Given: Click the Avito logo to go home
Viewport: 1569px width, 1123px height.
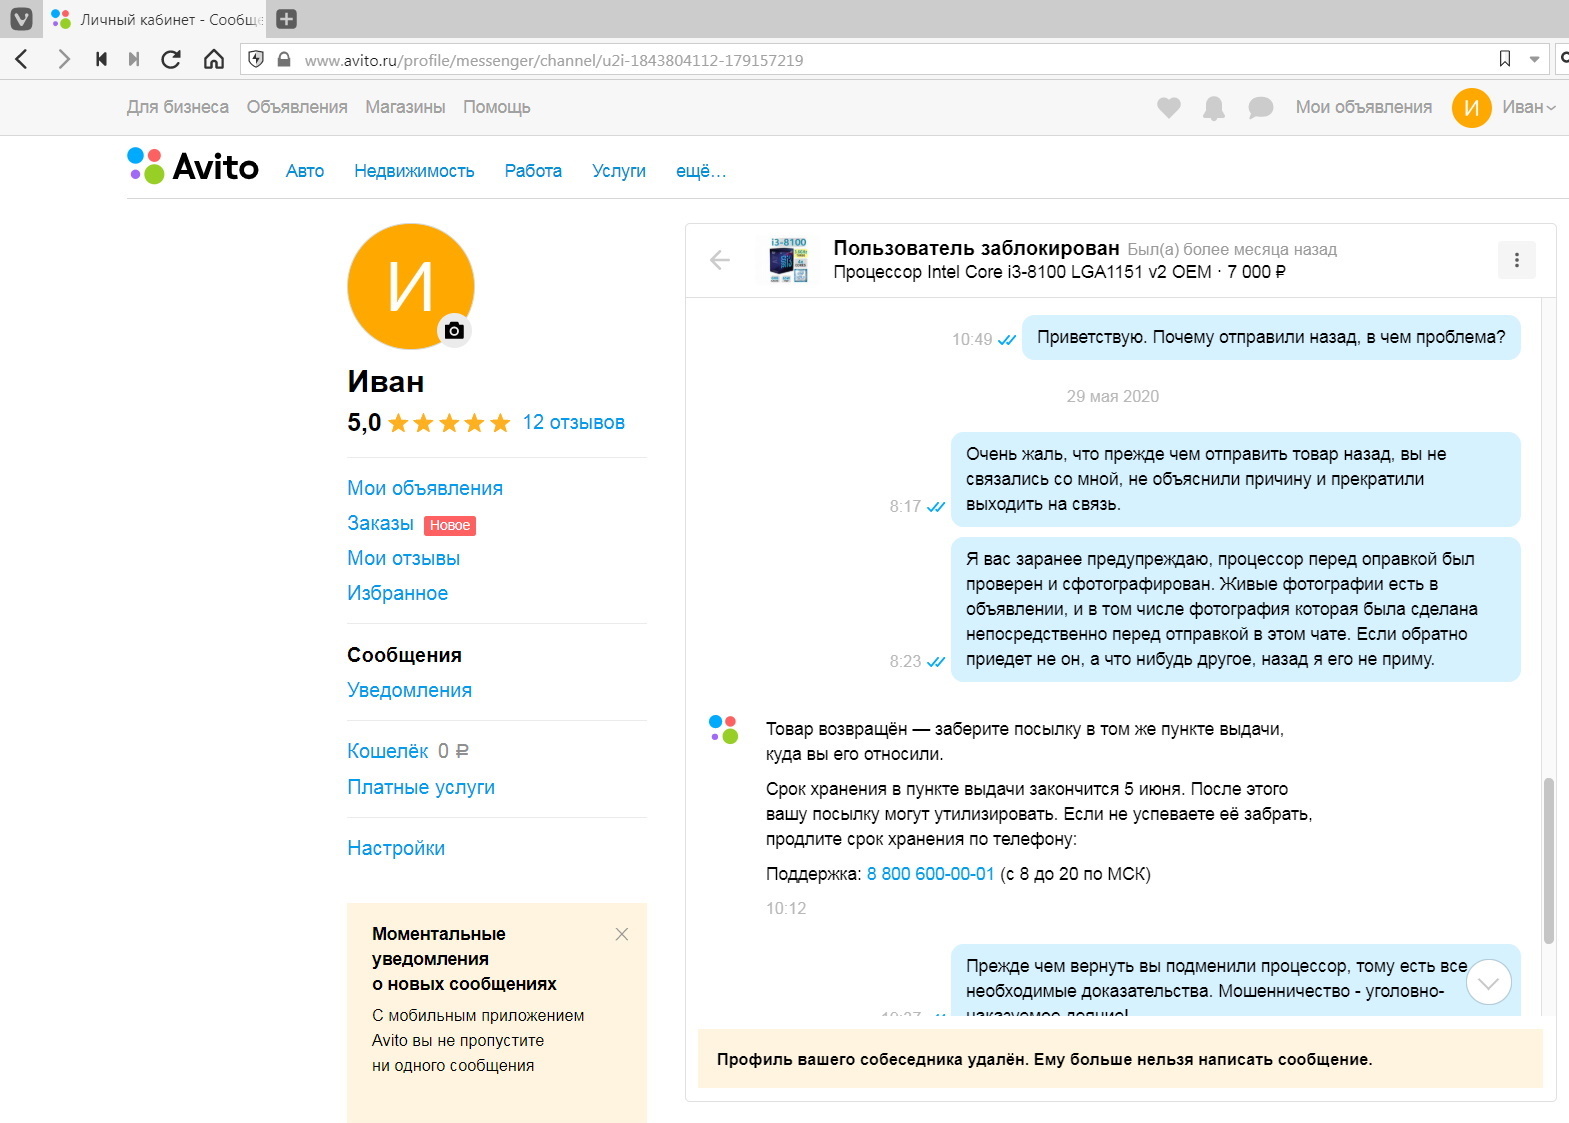Looking at the screenshot, I should click(x=193, y=166).
